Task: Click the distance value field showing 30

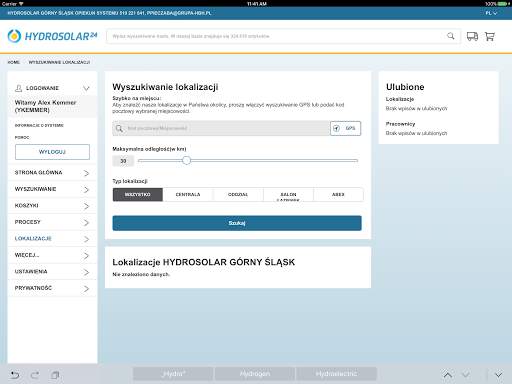Action: tap(123, 161)
